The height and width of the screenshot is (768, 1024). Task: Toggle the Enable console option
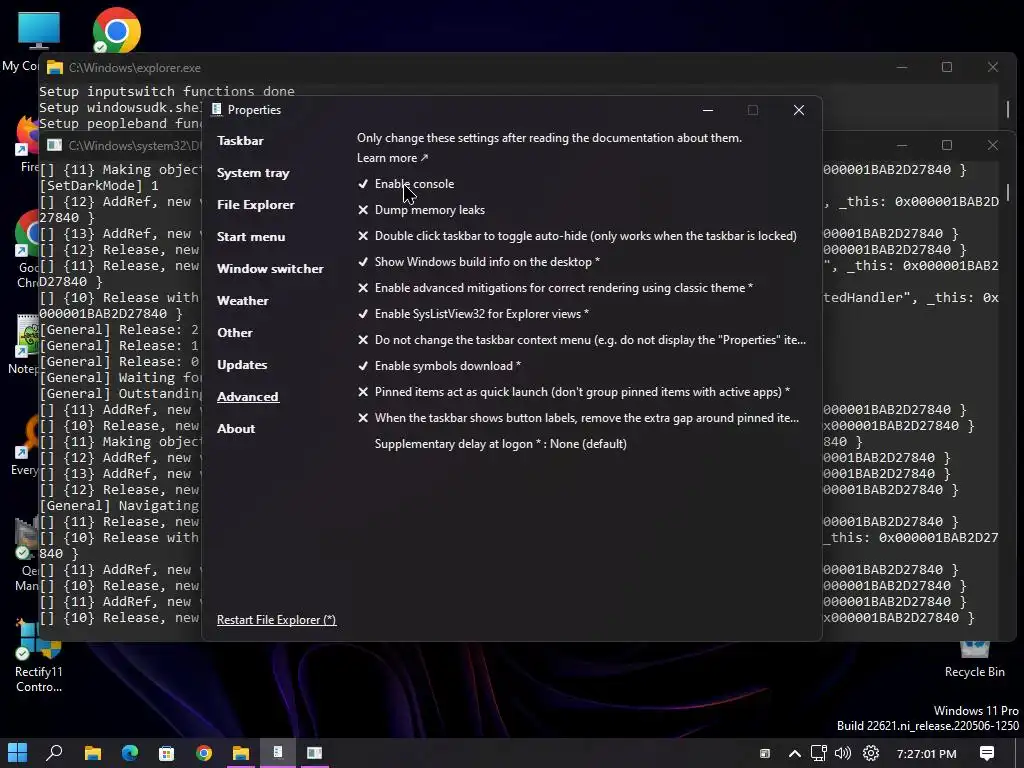(406, 184)
